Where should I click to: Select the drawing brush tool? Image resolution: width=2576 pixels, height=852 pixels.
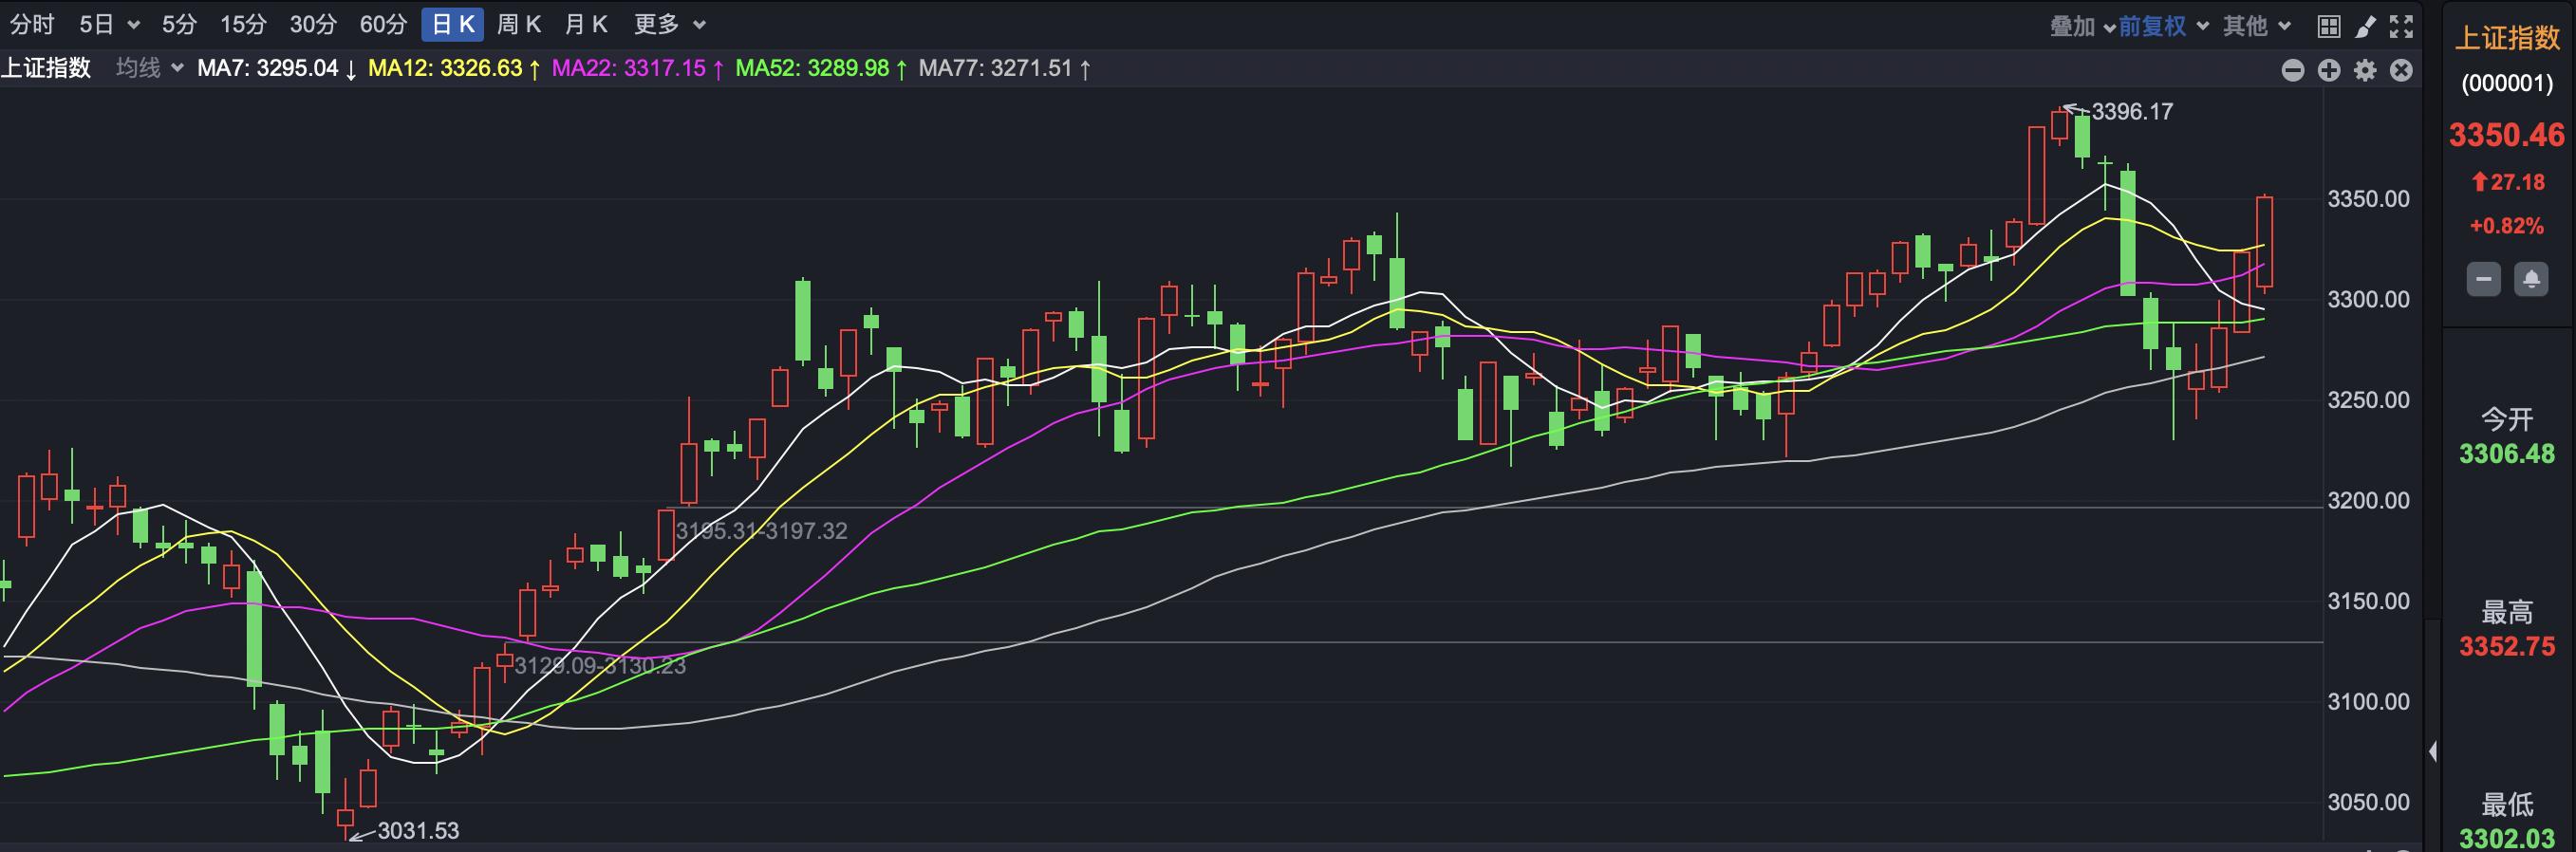tap(2365, 26)
